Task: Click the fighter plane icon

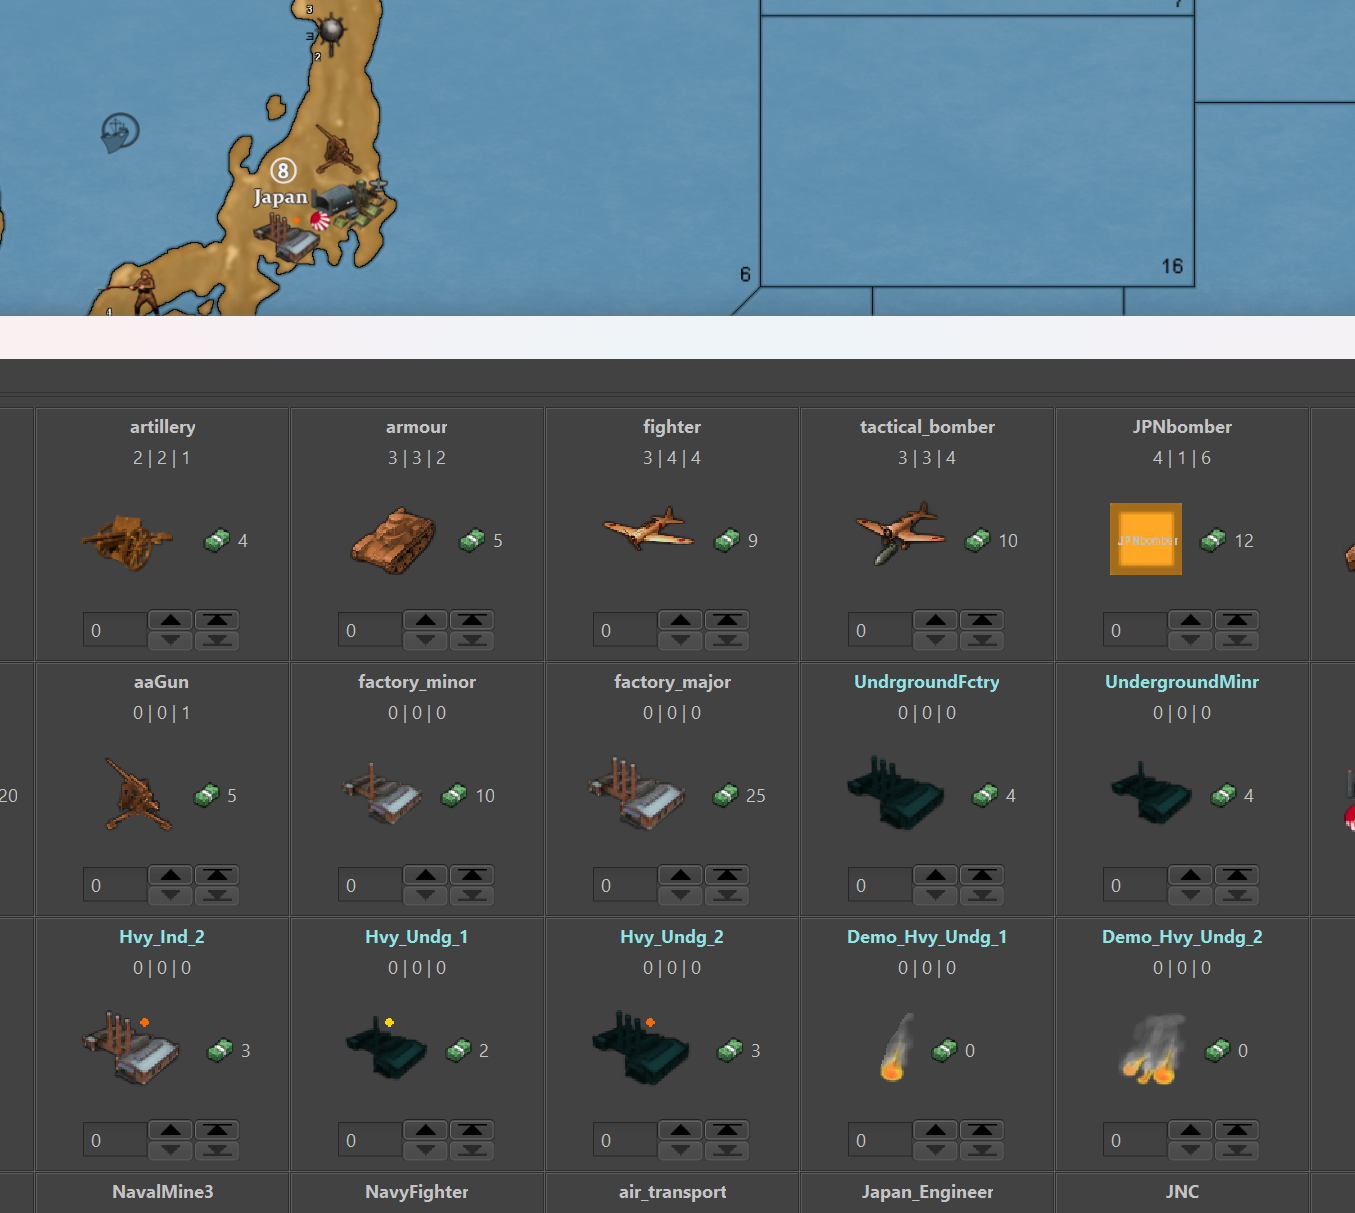Action: (x=648, y=529)
